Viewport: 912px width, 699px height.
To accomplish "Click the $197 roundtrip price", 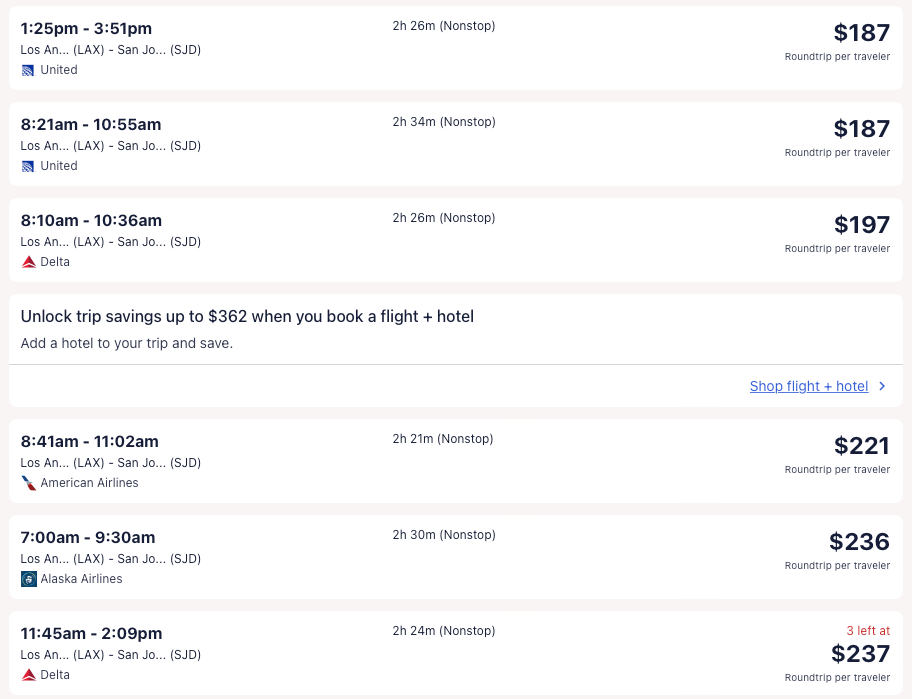I will [x=861, y=225].
